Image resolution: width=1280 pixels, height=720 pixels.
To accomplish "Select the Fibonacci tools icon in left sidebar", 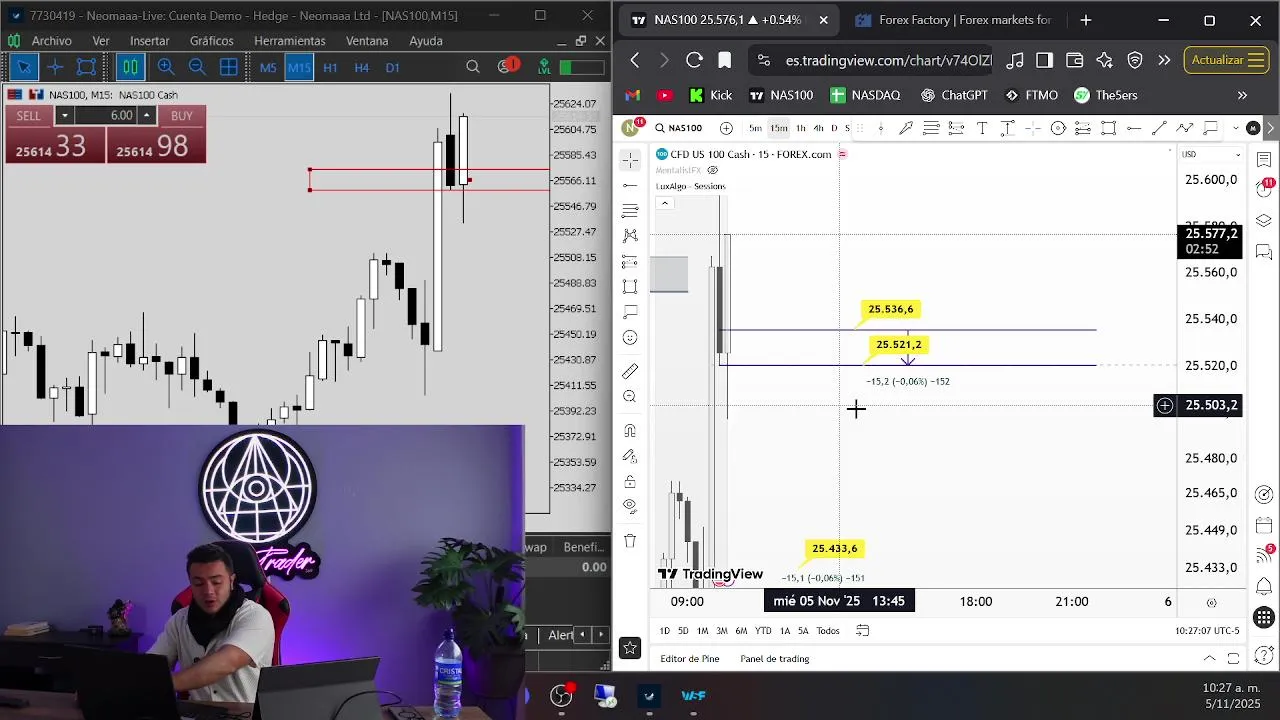I will point(630,211).
